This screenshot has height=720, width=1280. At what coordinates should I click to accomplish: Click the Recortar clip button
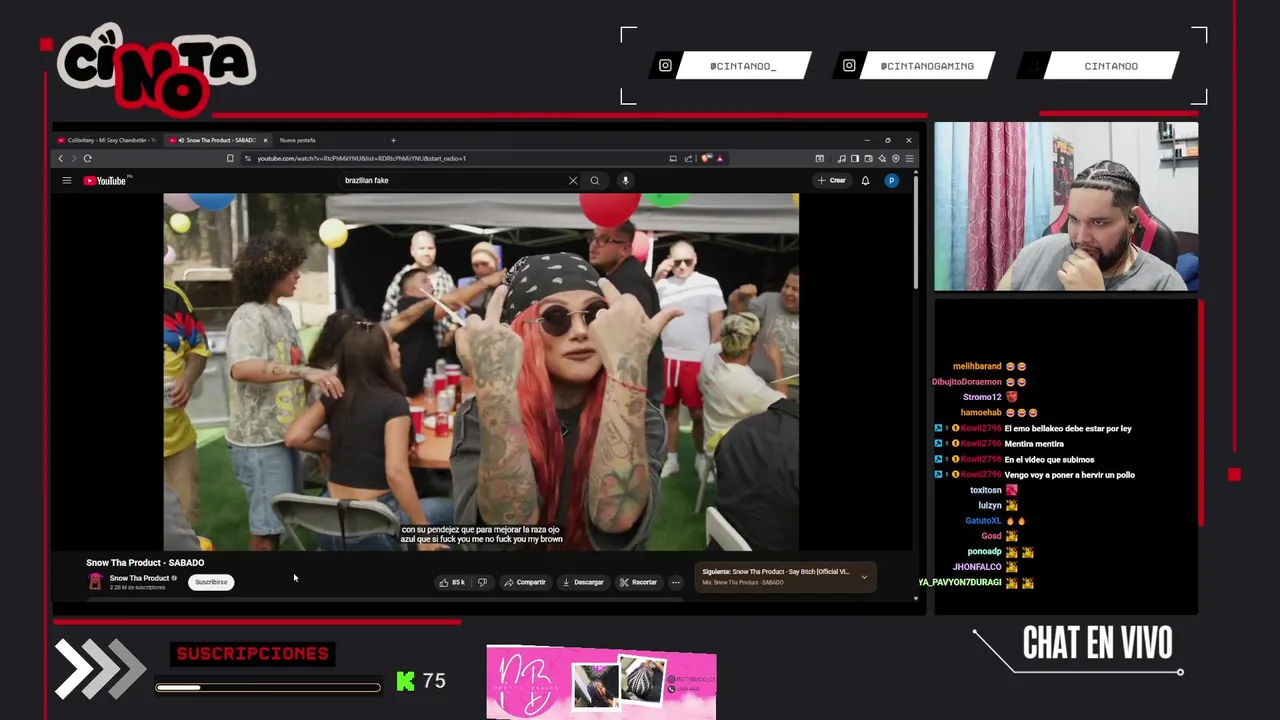pos(638,582)
